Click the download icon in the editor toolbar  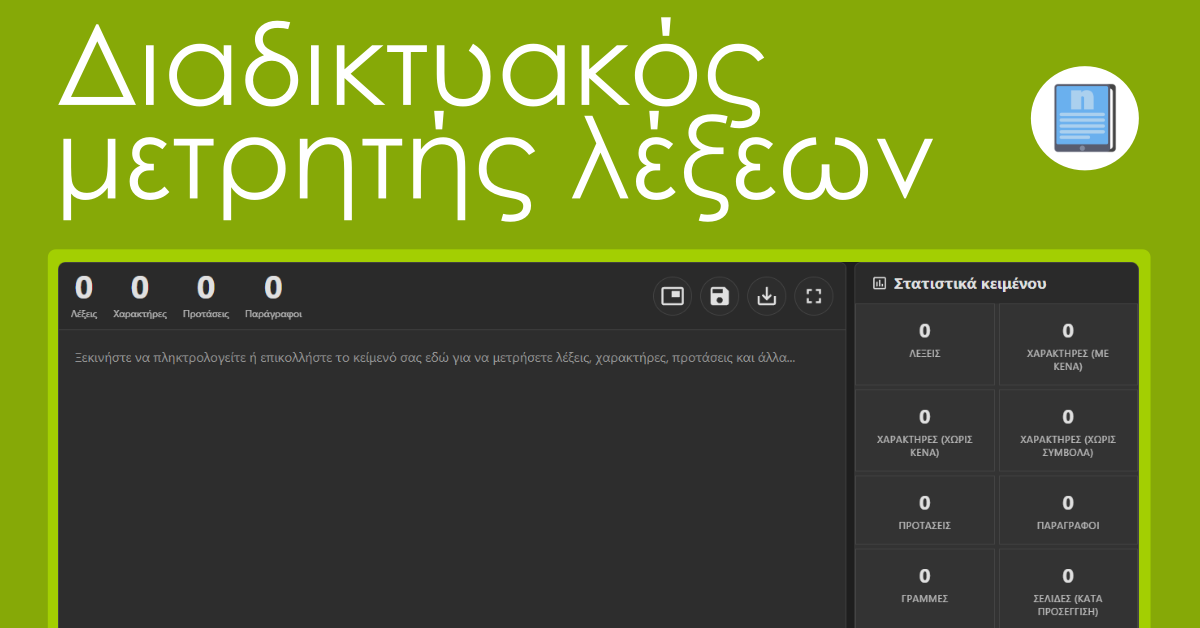click(x=766, y=296)
